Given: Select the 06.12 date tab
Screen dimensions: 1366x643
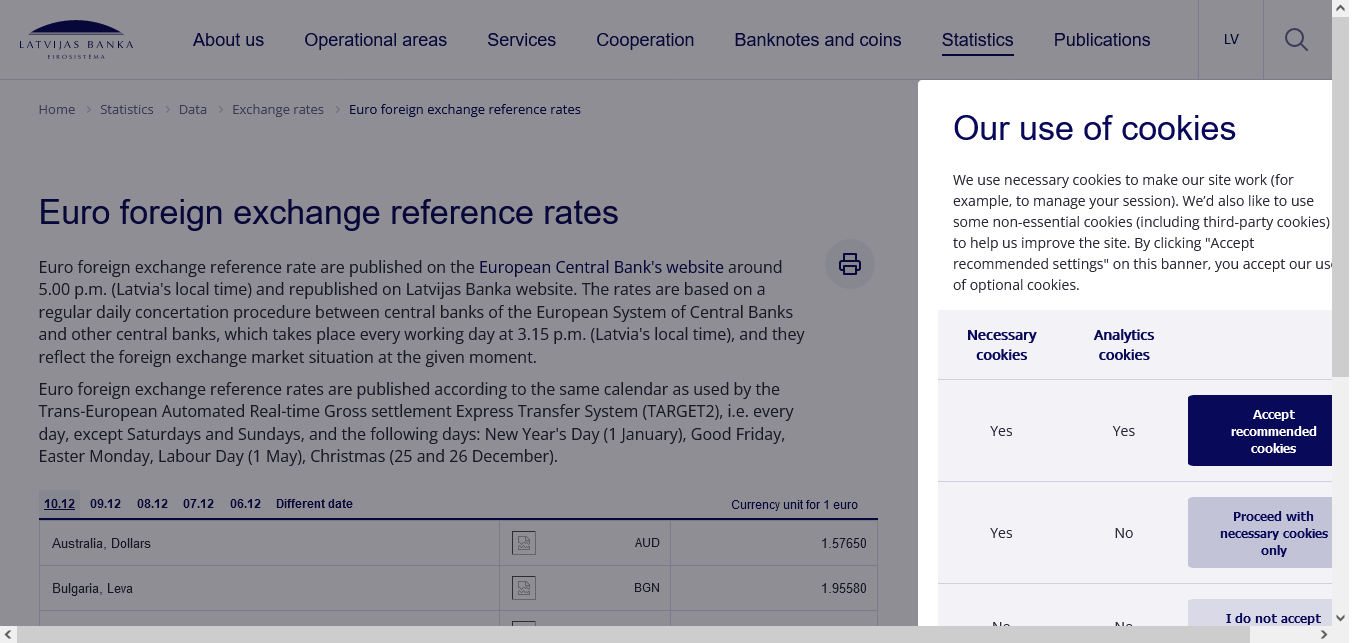Looking at the screenshot, I should point(245,504).
